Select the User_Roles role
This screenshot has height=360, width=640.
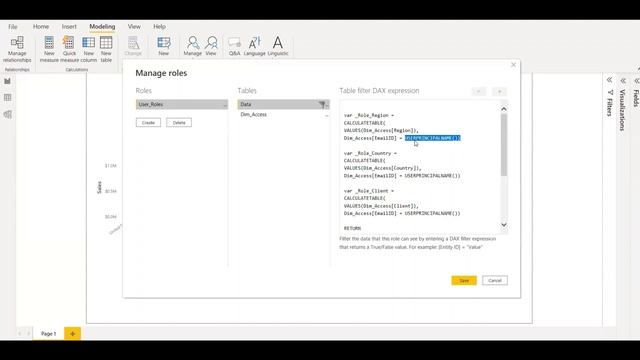click(182, 104)
